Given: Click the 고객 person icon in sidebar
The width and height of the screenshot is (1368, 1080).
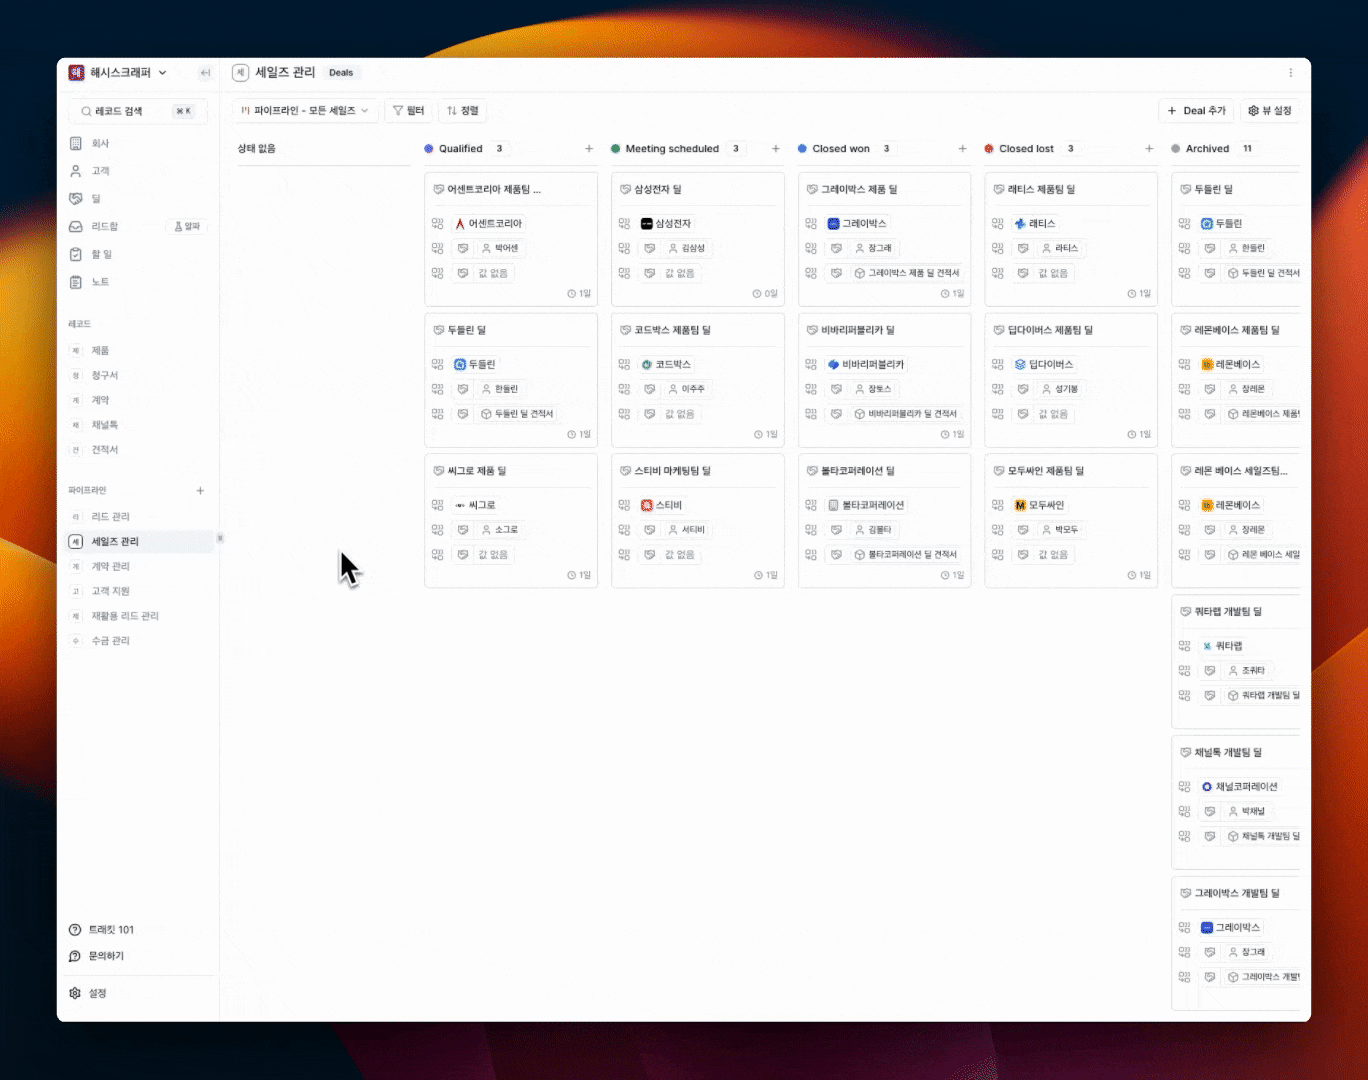Looking at the screenshot, I should click(76, 171).
